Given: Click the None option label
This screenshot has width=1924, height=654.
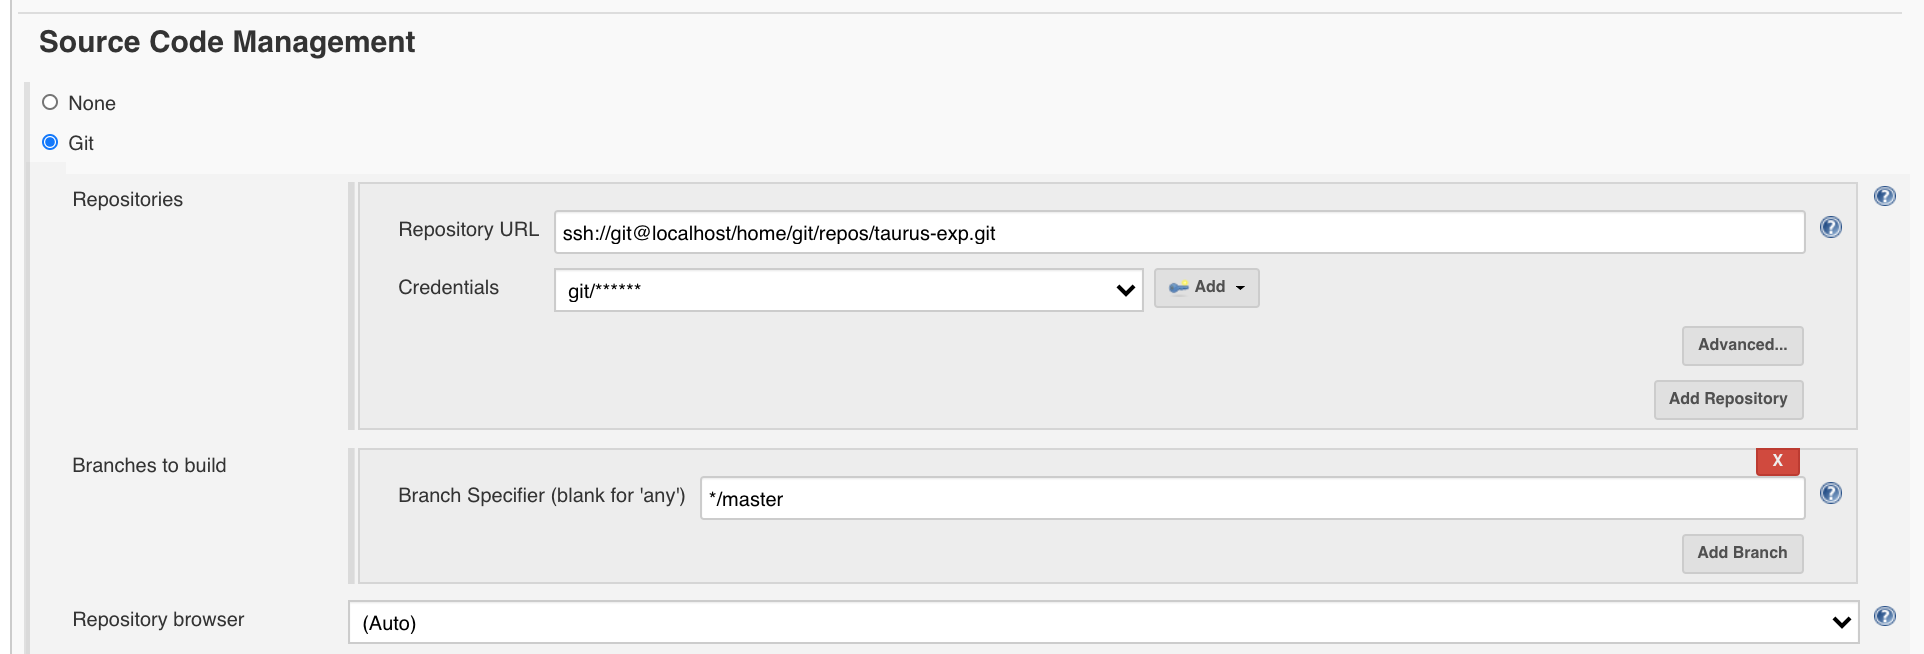Looking at the screenshot, I should 92,103.
